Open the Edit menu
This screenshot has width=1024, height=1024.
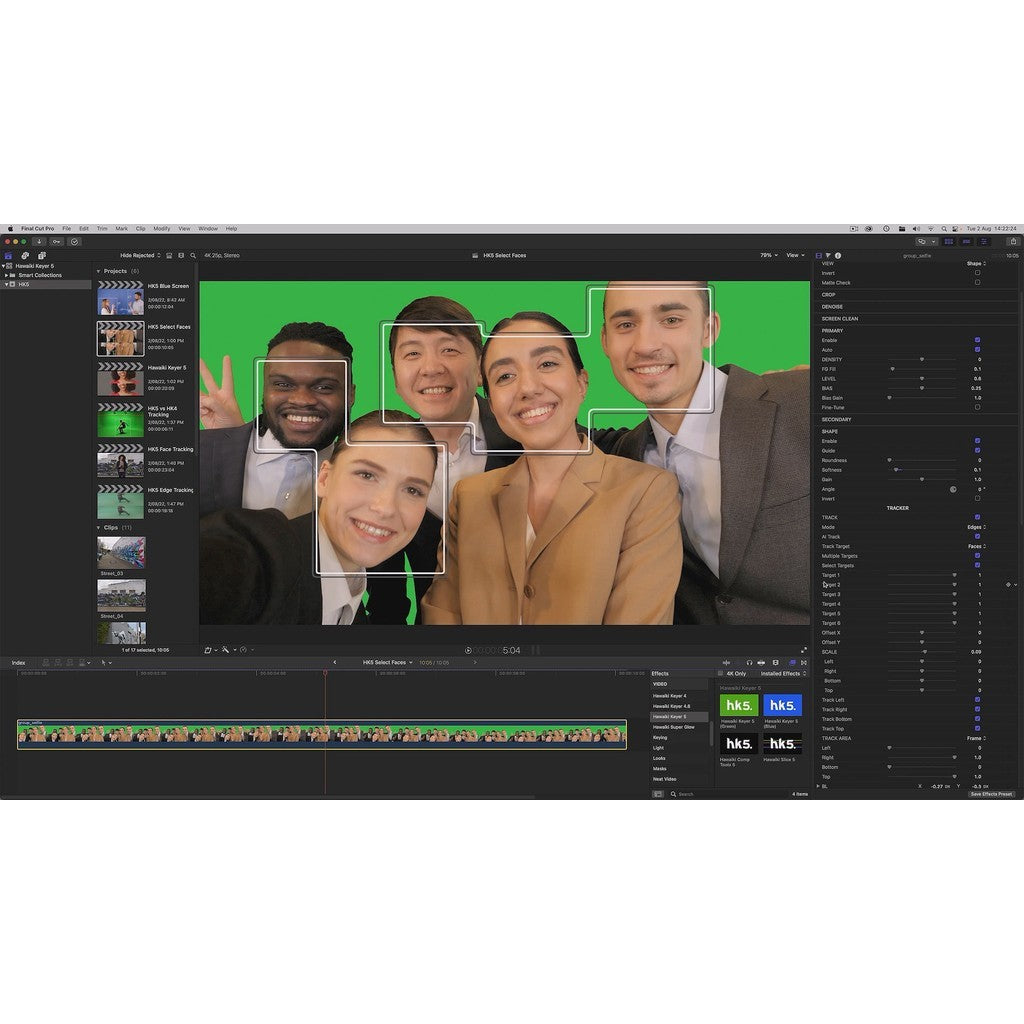tap(84, 229)
